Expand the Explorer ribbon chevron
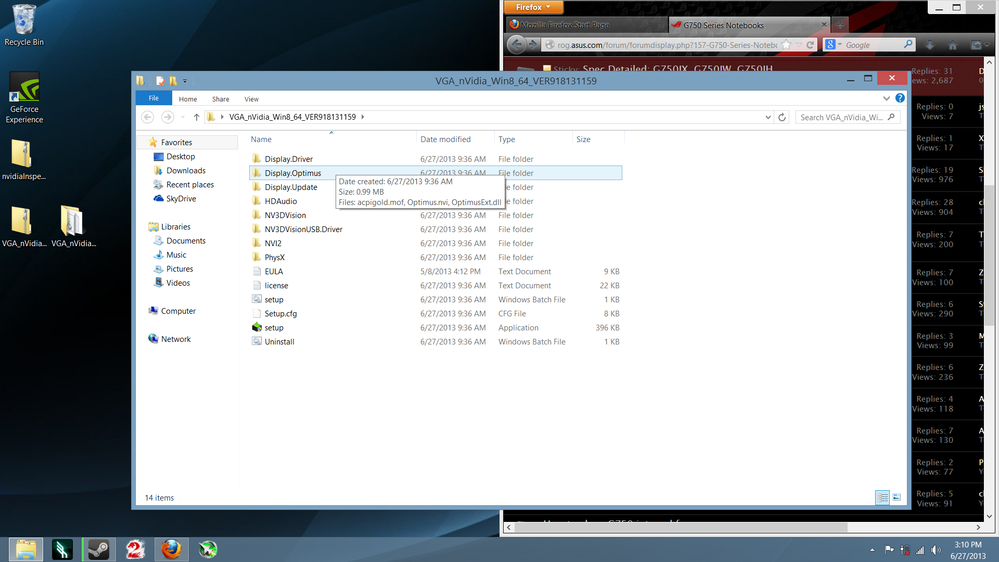999x562 pixels. (886, 99)
